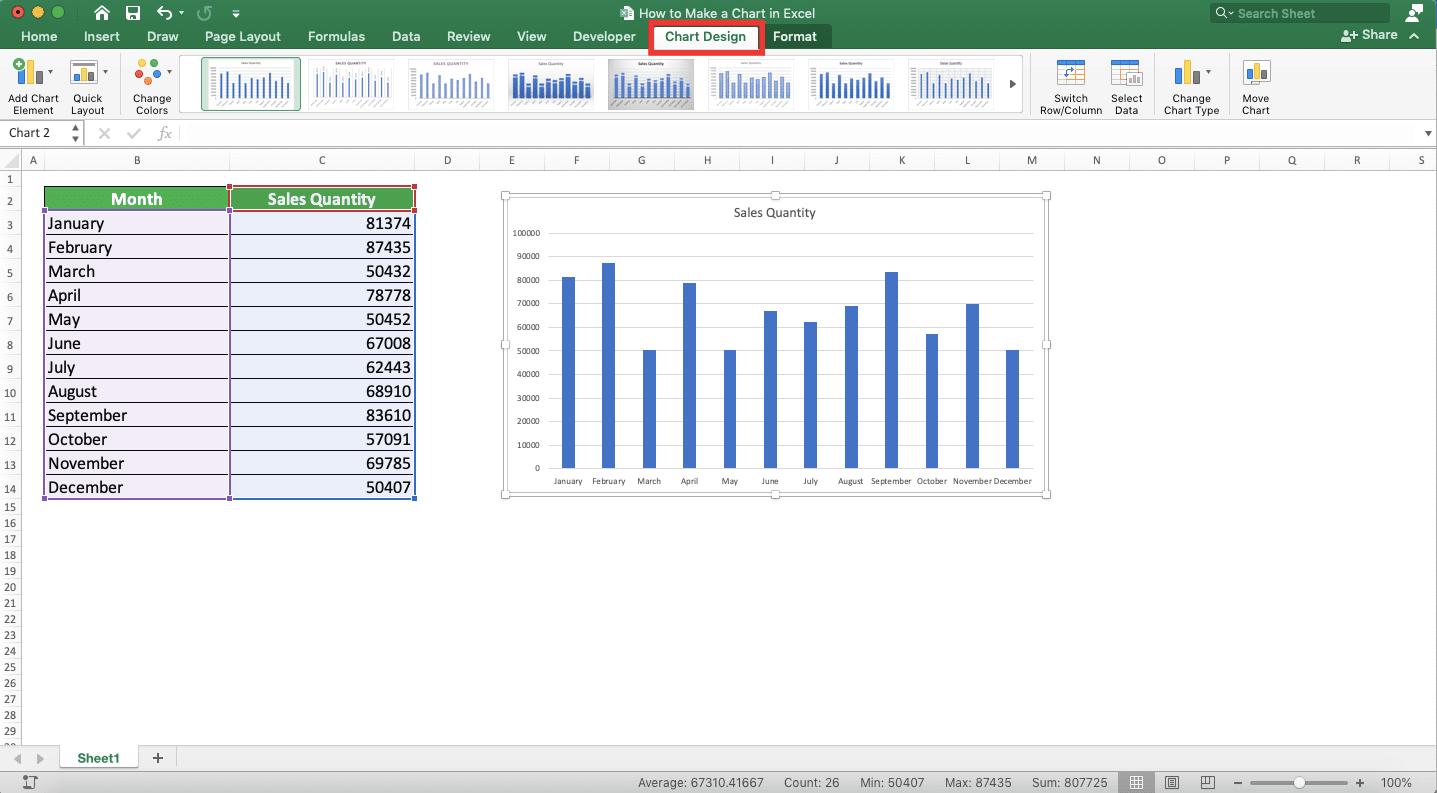
Task: Click the Name Box showing Chart 2
Action: point(36,133)
